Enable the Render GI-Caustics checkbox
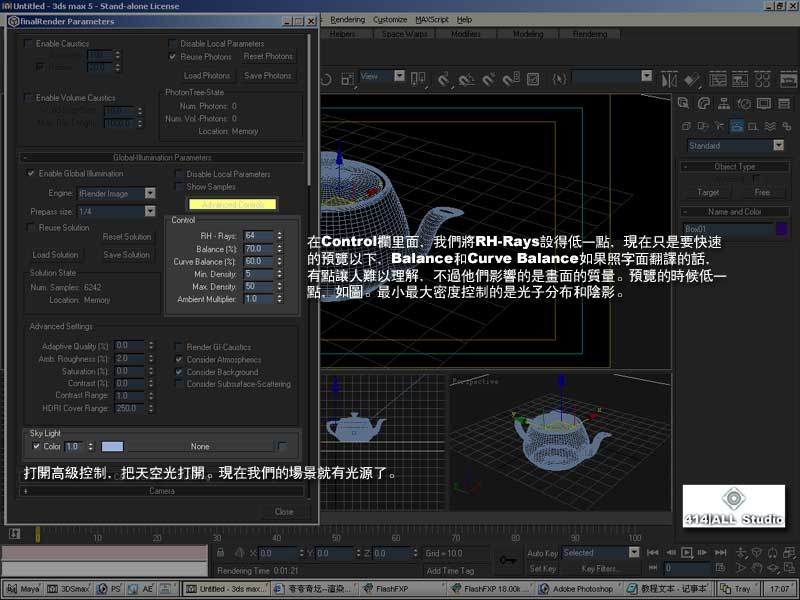This screenshot has width=800, height=600. [179, 347]
